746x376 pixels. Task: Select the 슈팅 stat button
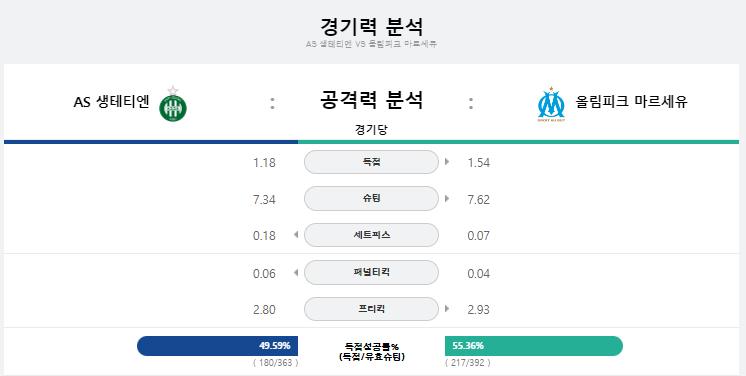(371, 198)
